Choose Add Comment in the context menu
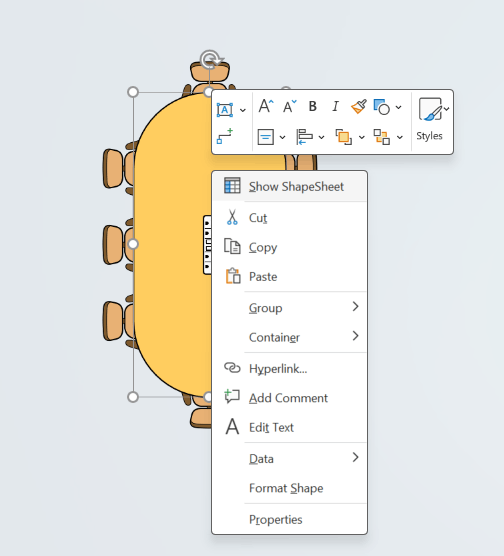Viewport: 504px width, 556px height. pyautogui.click(x=289, y=398)
